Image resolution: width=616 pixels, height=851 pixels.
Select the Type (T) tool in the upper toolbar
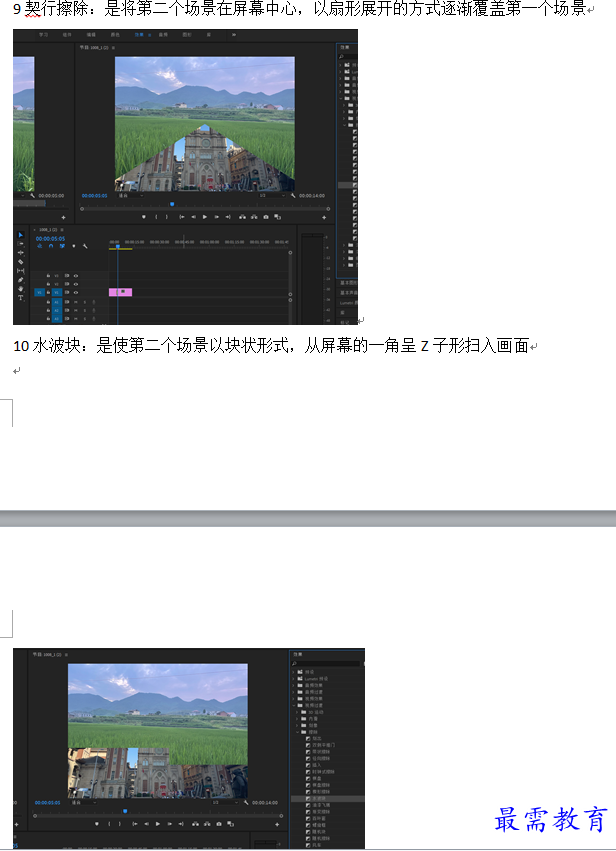coord(21,298)
